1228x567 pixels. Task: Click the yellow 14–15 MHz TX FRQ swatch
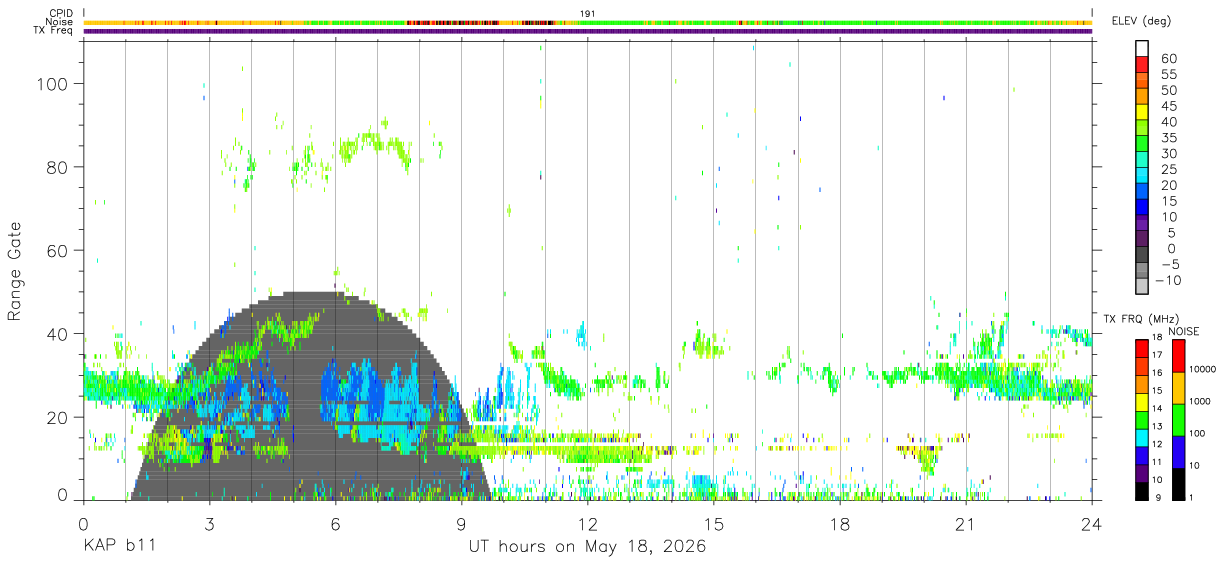pos(1142,400)
